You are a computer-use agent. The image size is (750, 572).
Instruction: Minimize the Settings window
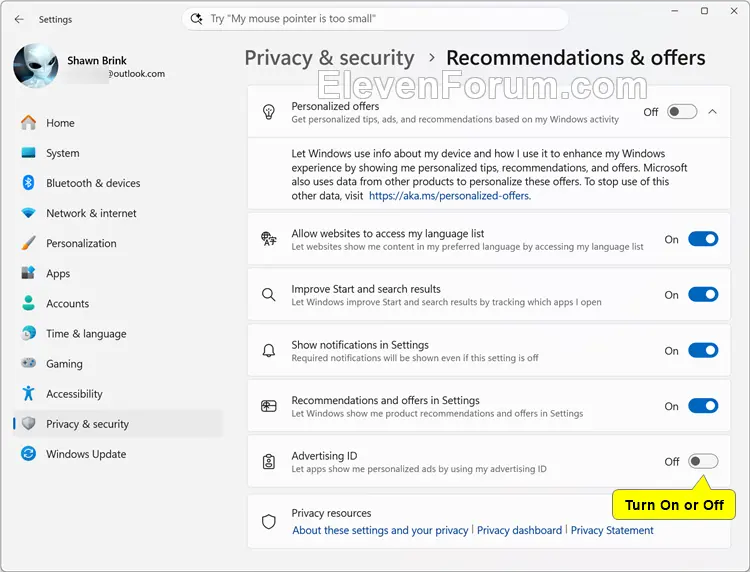click(675, 11)
